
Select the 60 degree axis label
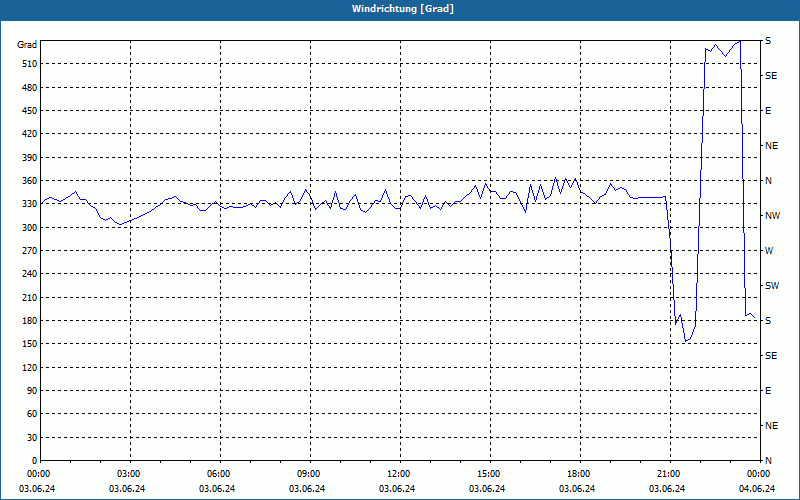coord(31,414)
